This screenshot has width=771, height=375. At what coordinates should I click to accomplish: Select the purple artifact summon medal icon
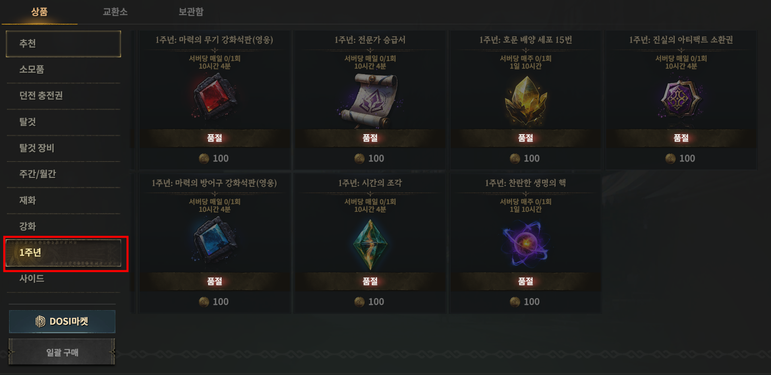681,100
